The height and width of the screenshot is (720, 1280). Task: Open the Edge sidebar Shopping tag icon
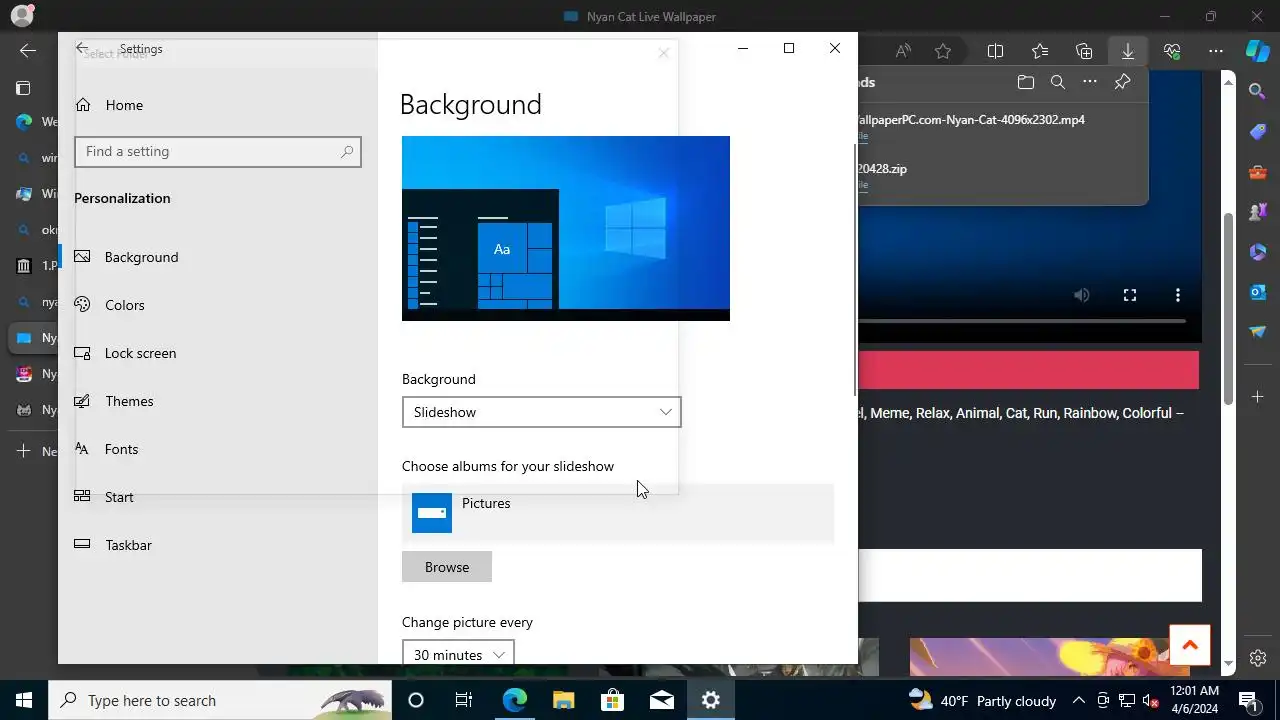1258,132
